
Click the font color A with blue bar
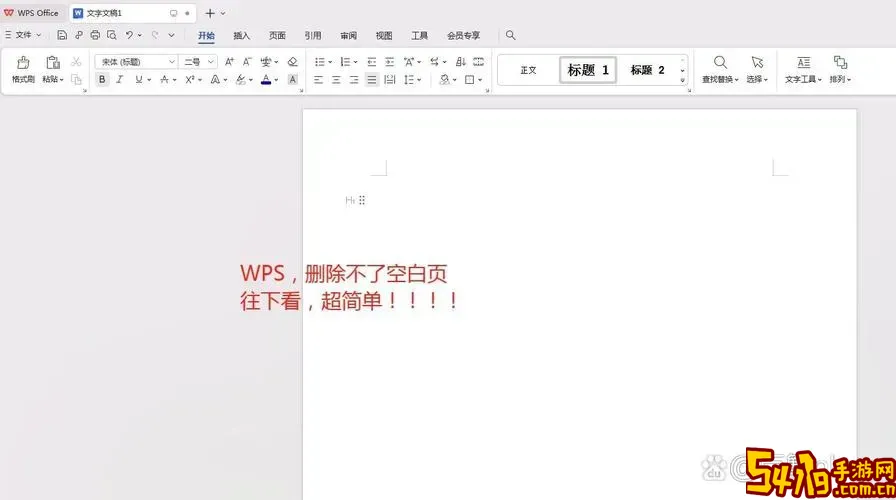[266, 80]
